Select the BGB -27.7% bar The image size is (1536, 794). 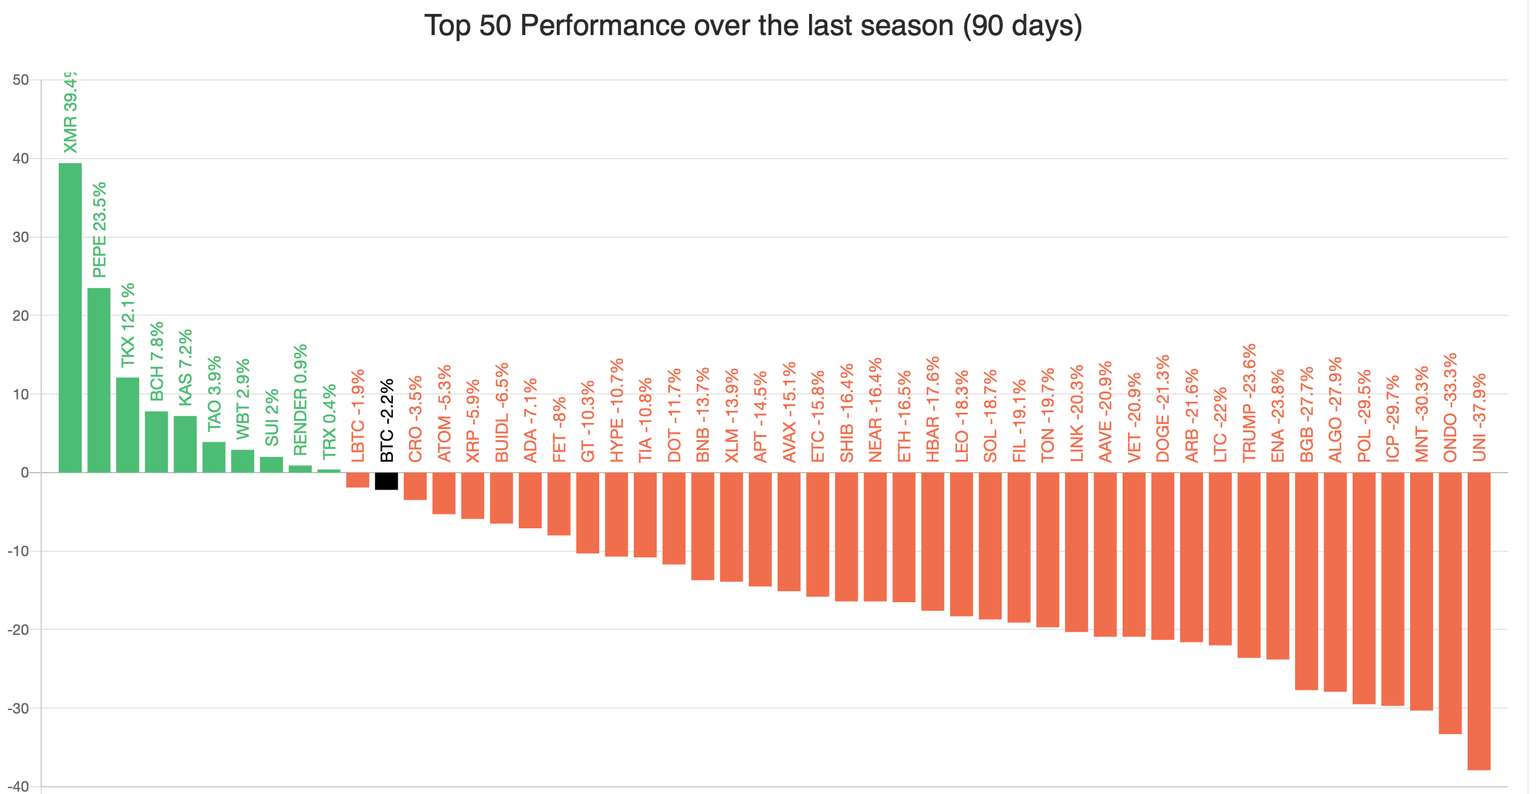1306,581
